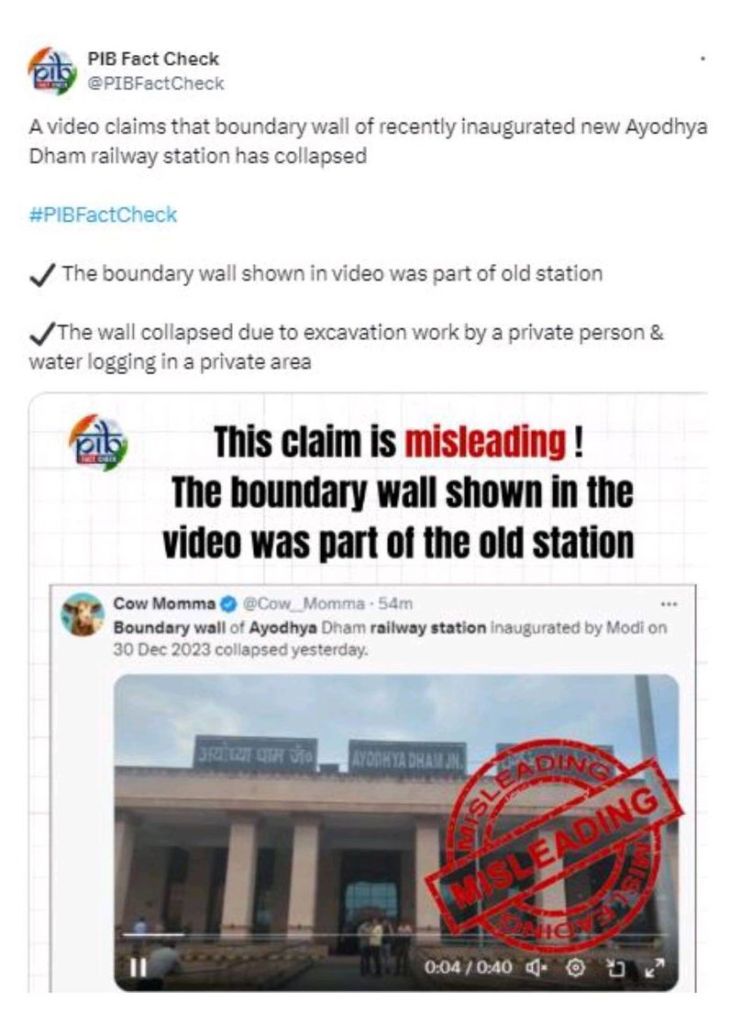The width and height of the screenshot is (741, 1024).
Task: Pause the embedded video
Action: pyautogui.click(x=138, y=967)
